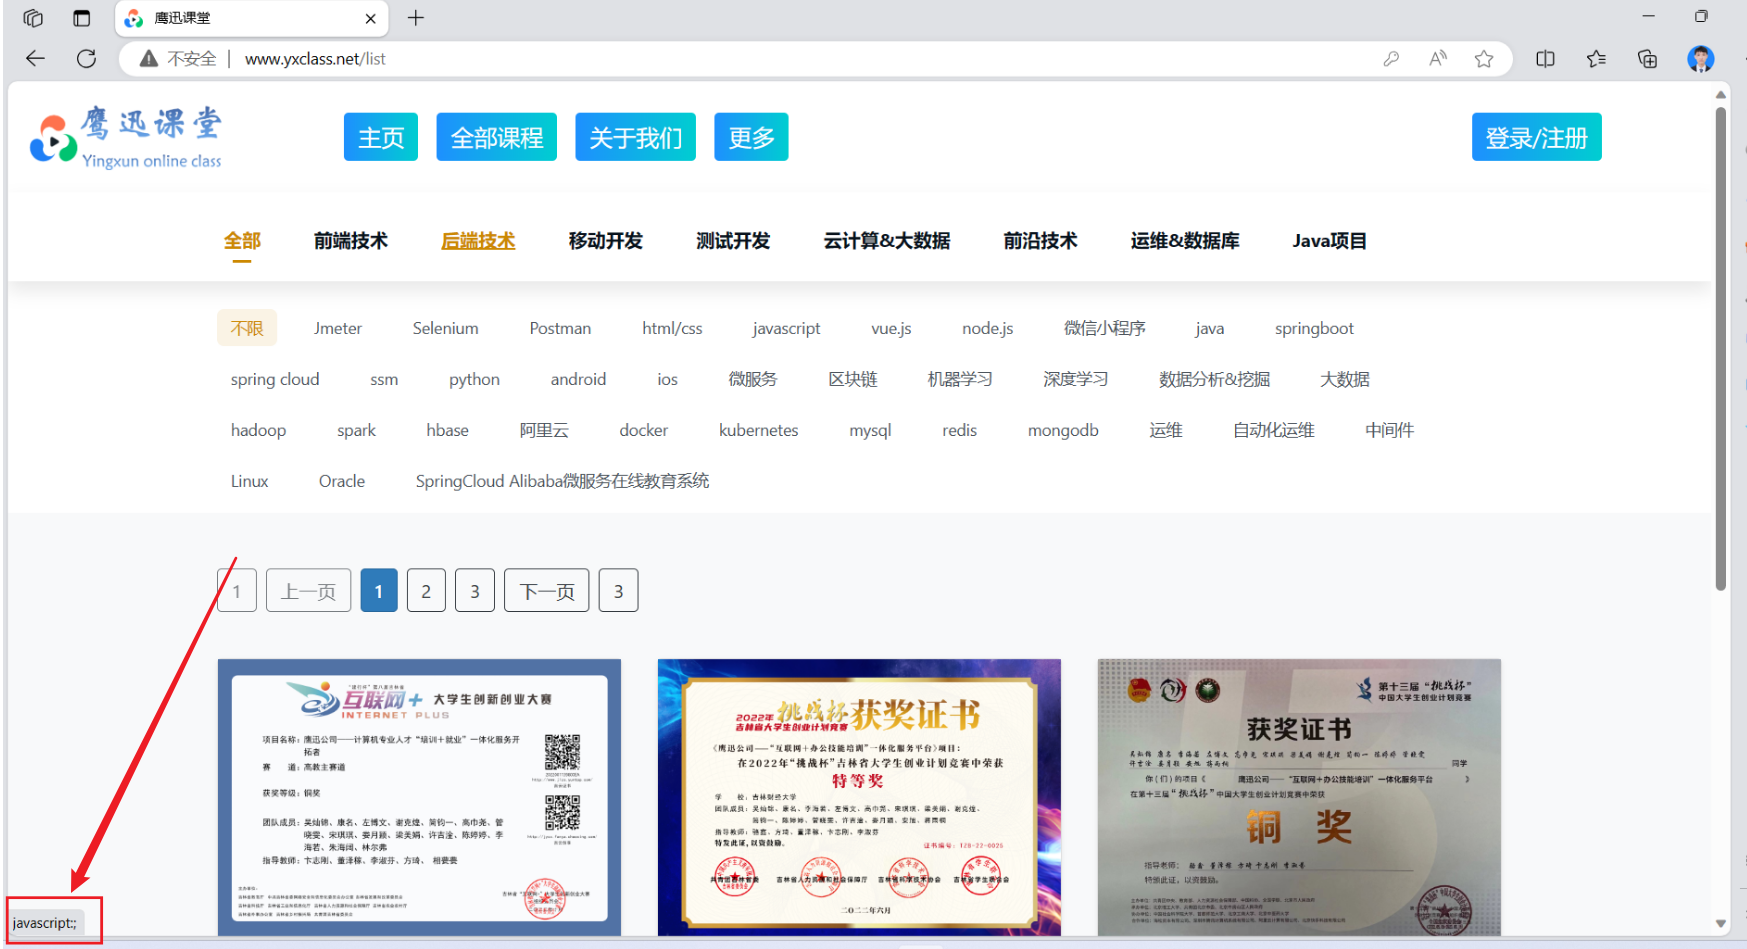Switch to the Java项目 category tab

(1329, 240)
